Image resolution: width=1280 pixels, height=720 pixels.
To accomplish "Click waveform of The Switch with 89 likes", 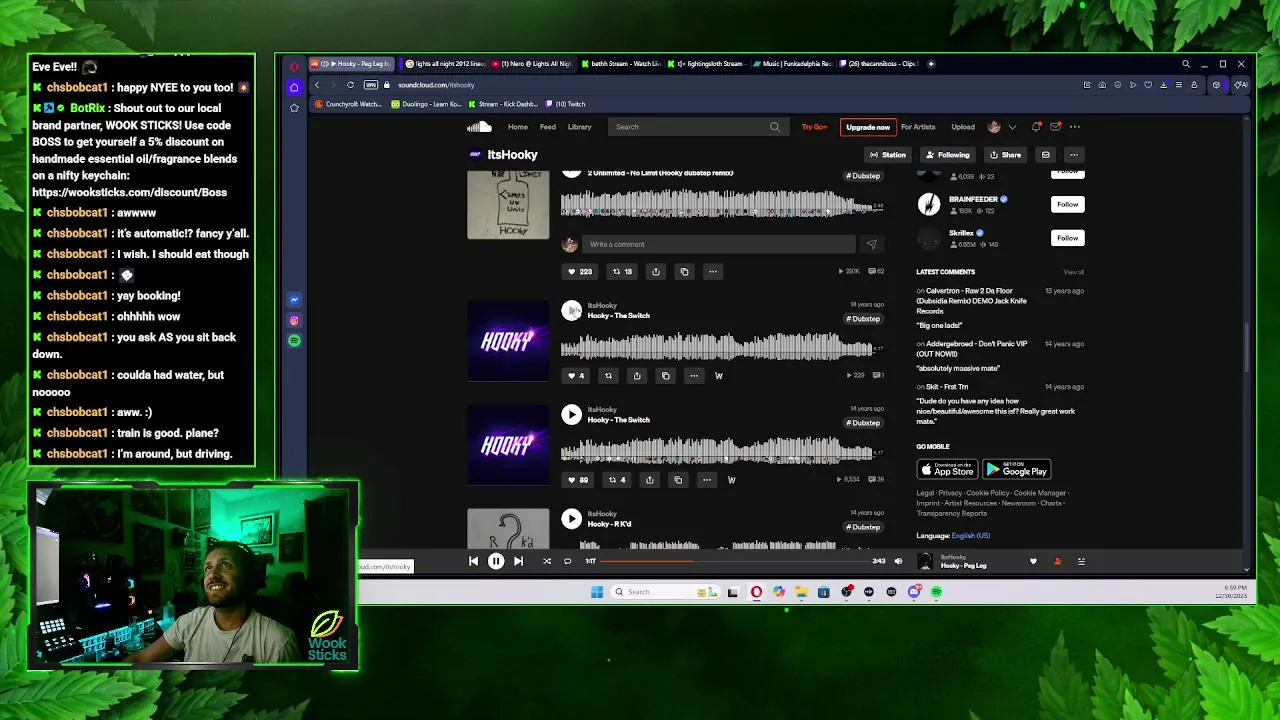I will point(718,452).
